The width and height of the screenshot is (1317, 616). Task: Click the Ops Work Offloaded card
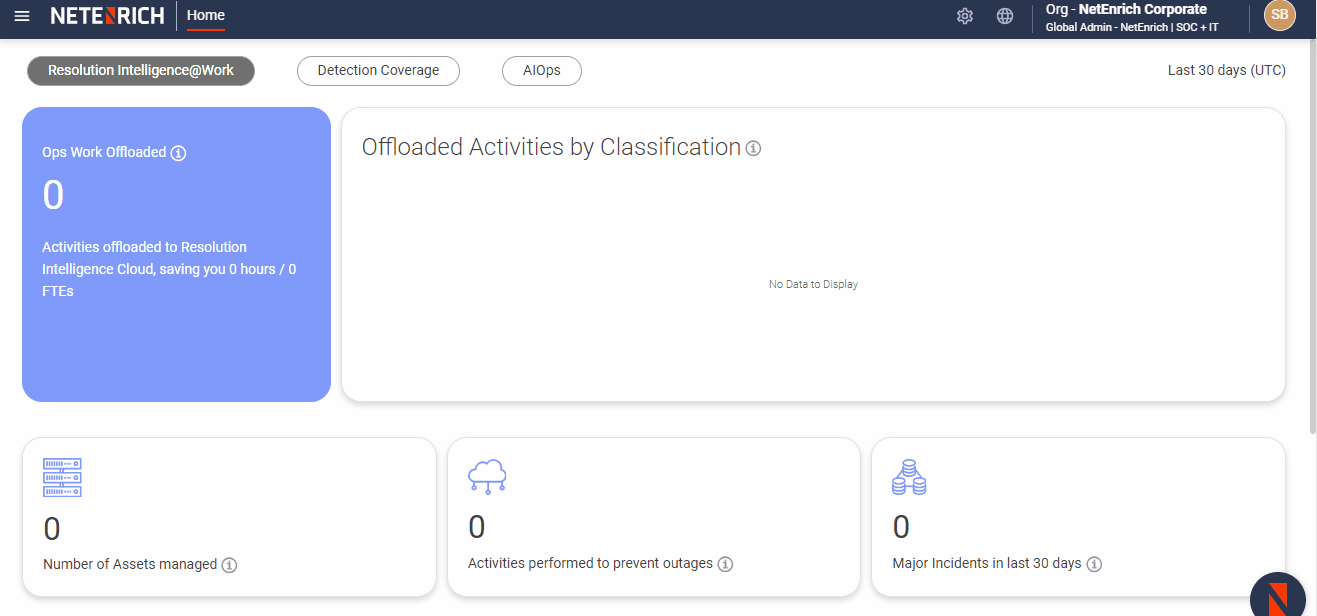coord(176,254)
